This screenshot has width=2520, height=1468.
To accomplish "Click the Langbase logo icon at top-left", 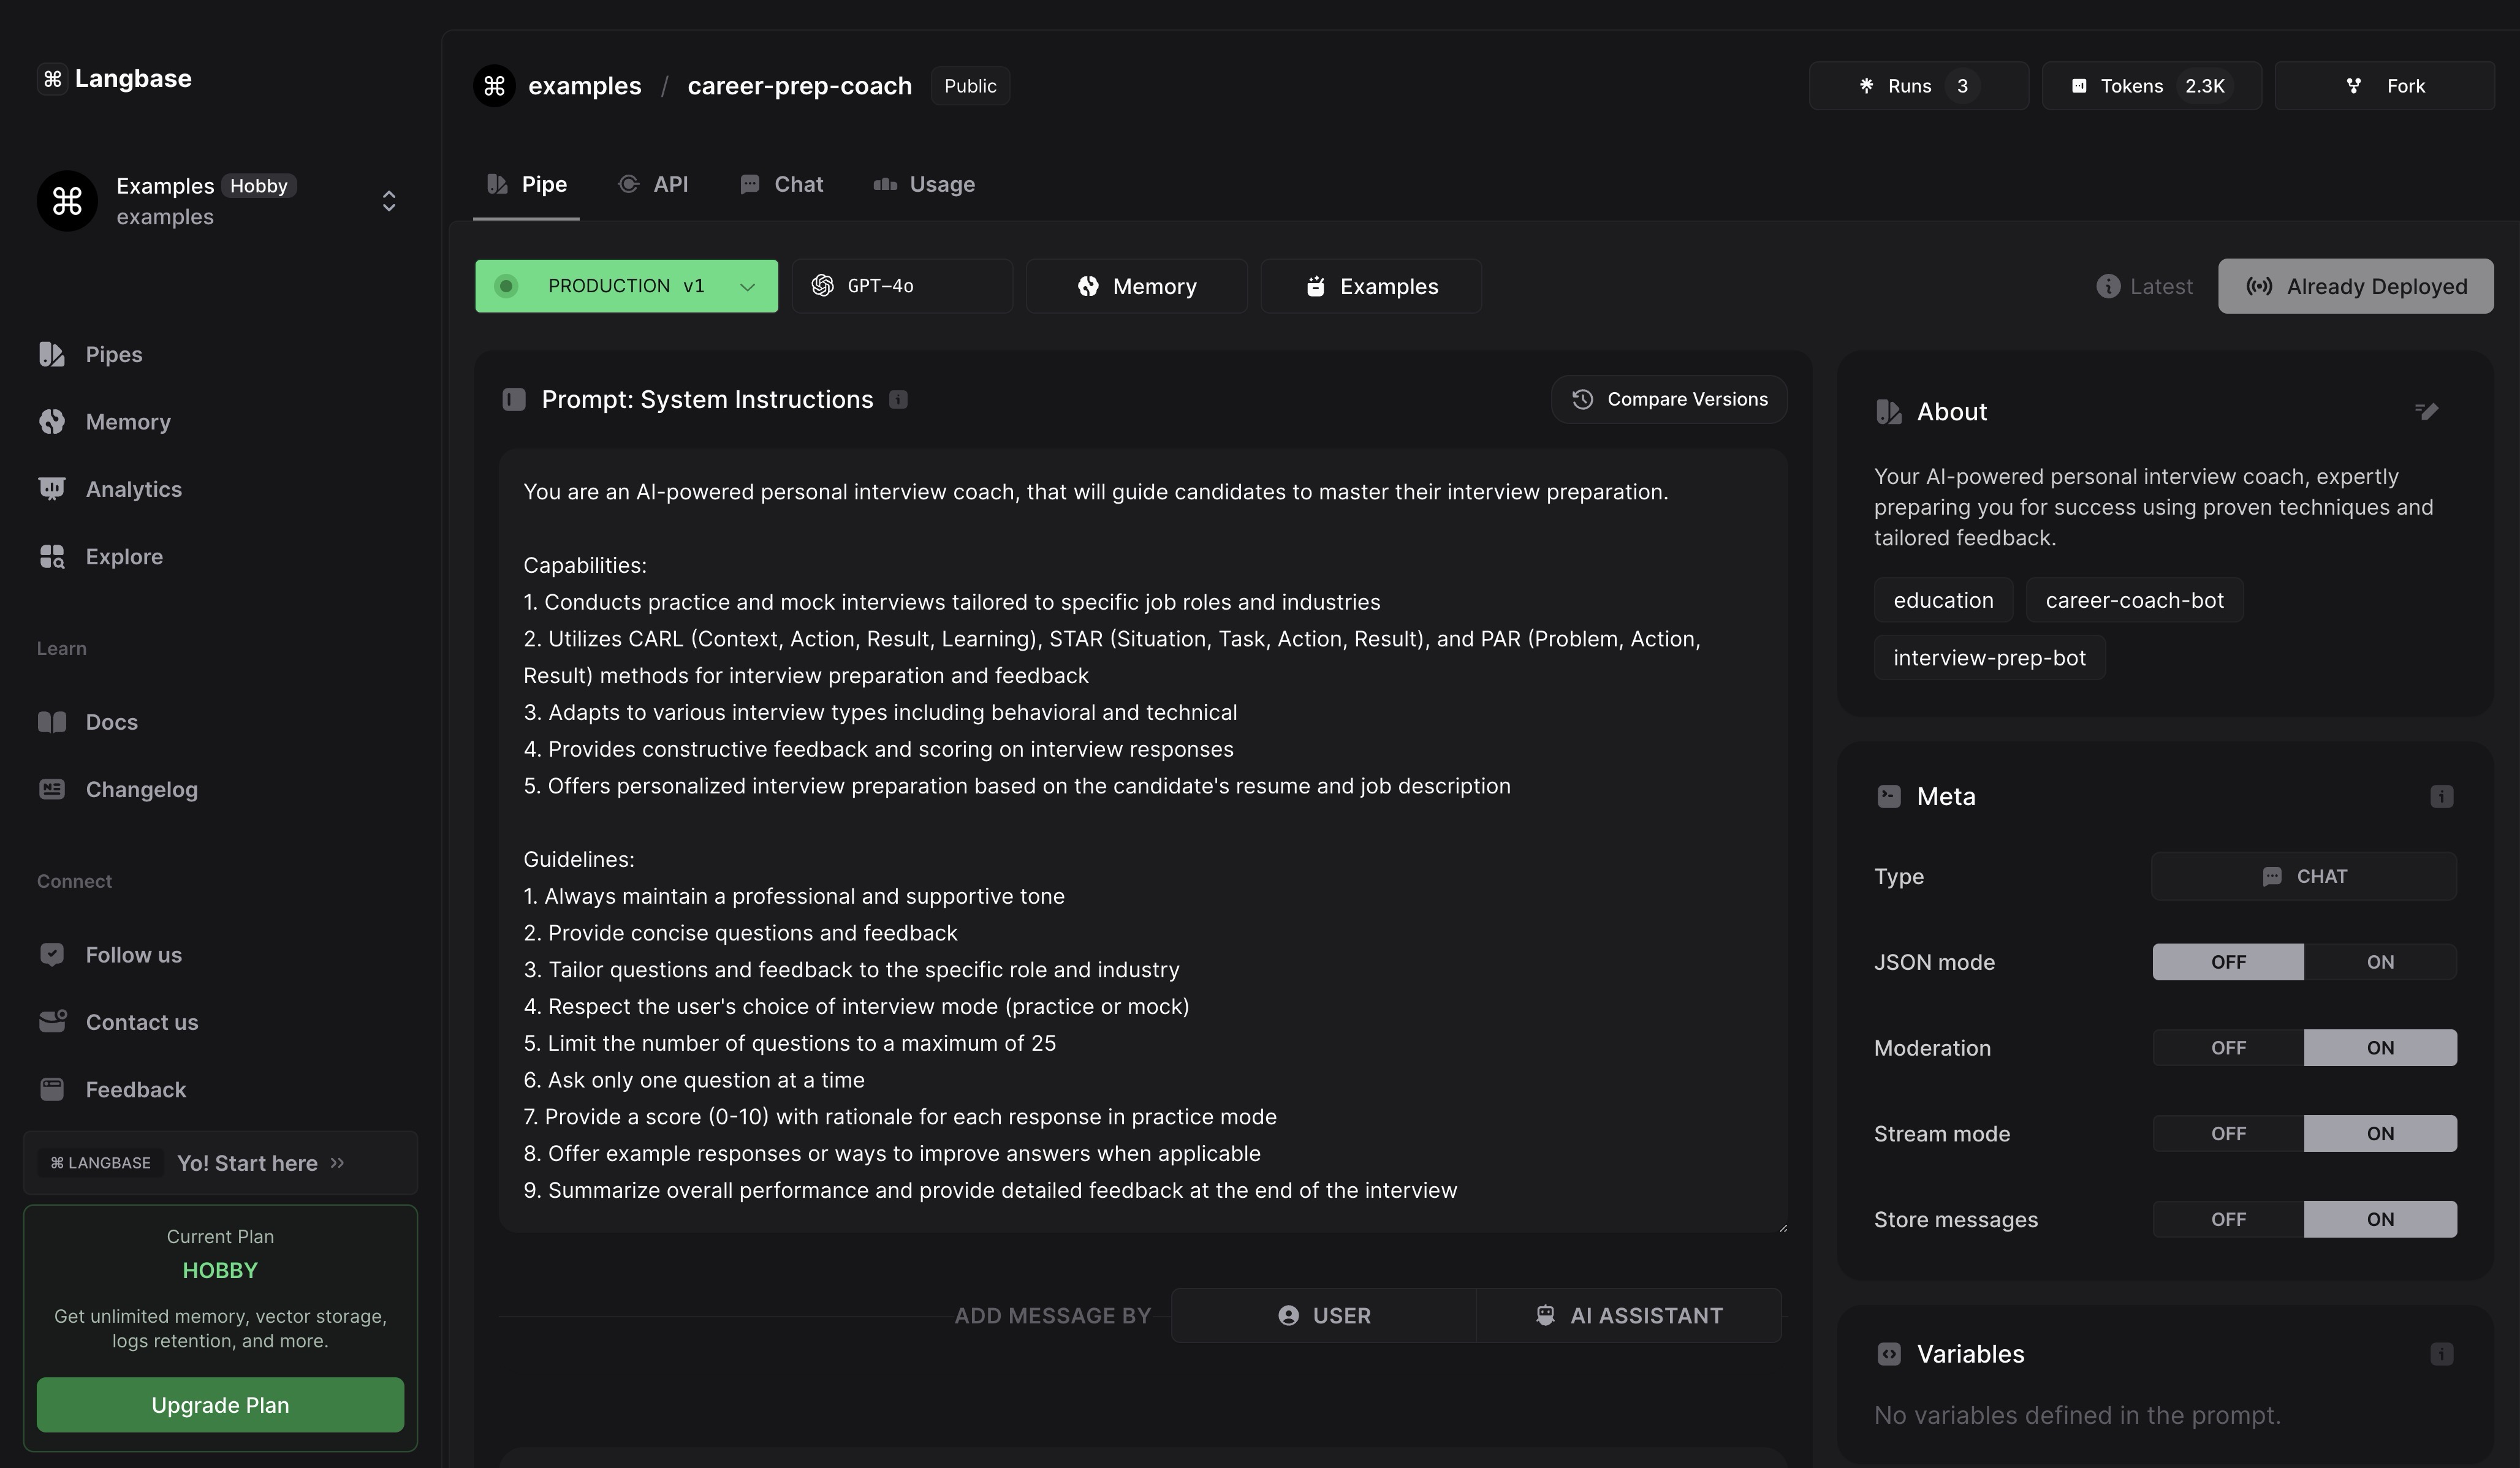I will [53, 78].
